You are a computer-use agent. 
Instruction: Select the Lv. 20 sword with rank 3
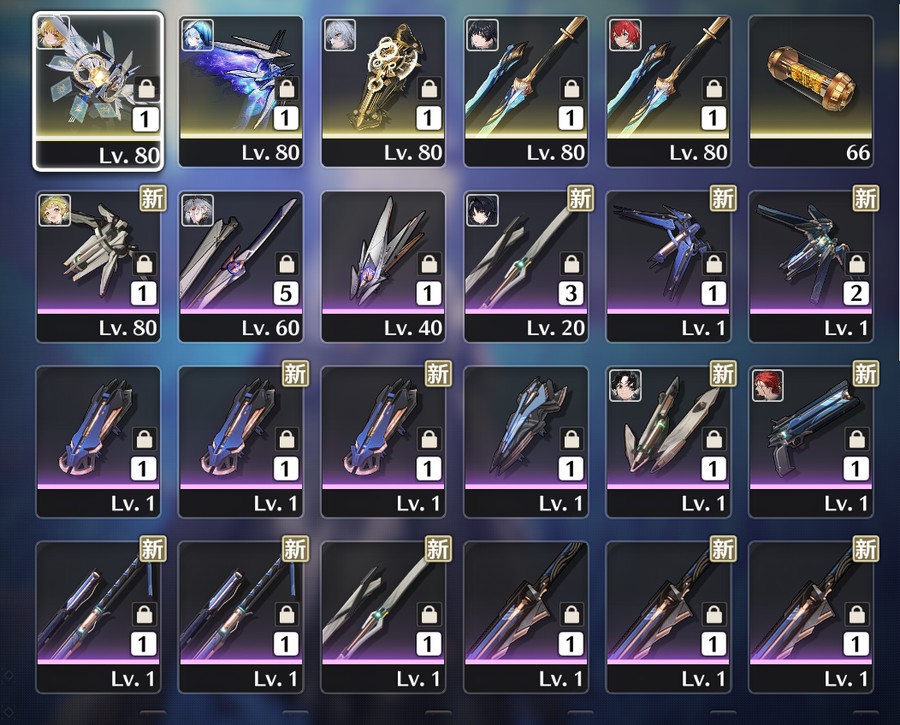click(x=526, y=267)
